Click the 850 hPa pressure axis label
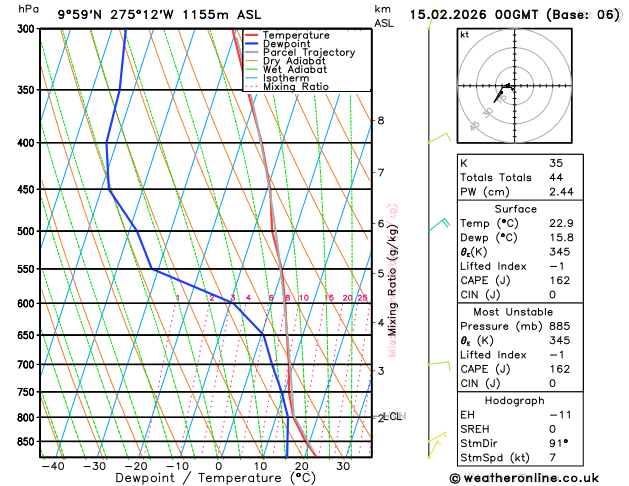Screen dimensions: 629x486 tap(28, 441)
